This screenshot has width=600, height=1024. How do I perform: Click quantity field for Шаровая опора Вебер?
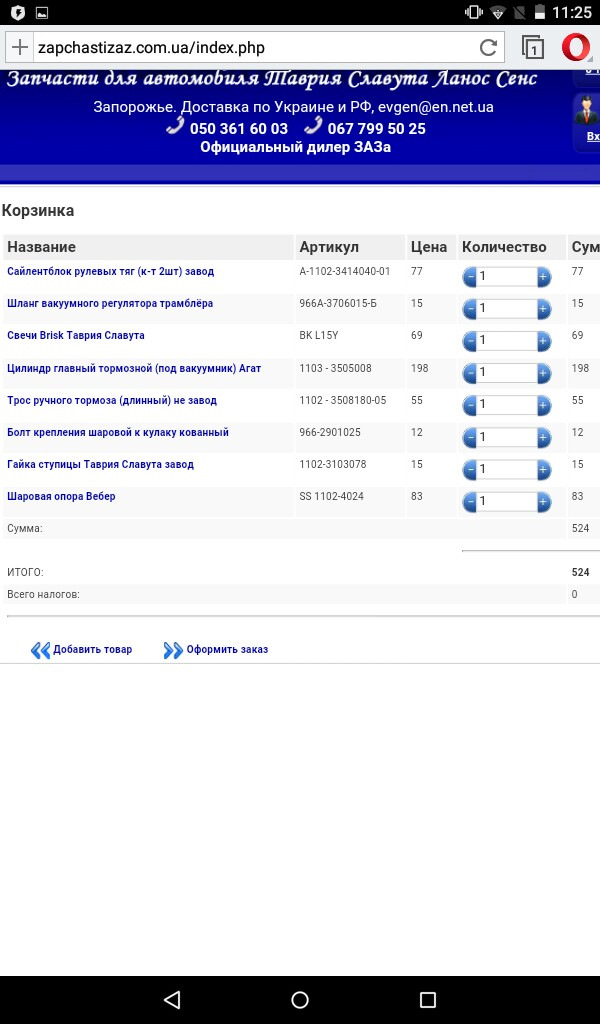click(507, 502)
